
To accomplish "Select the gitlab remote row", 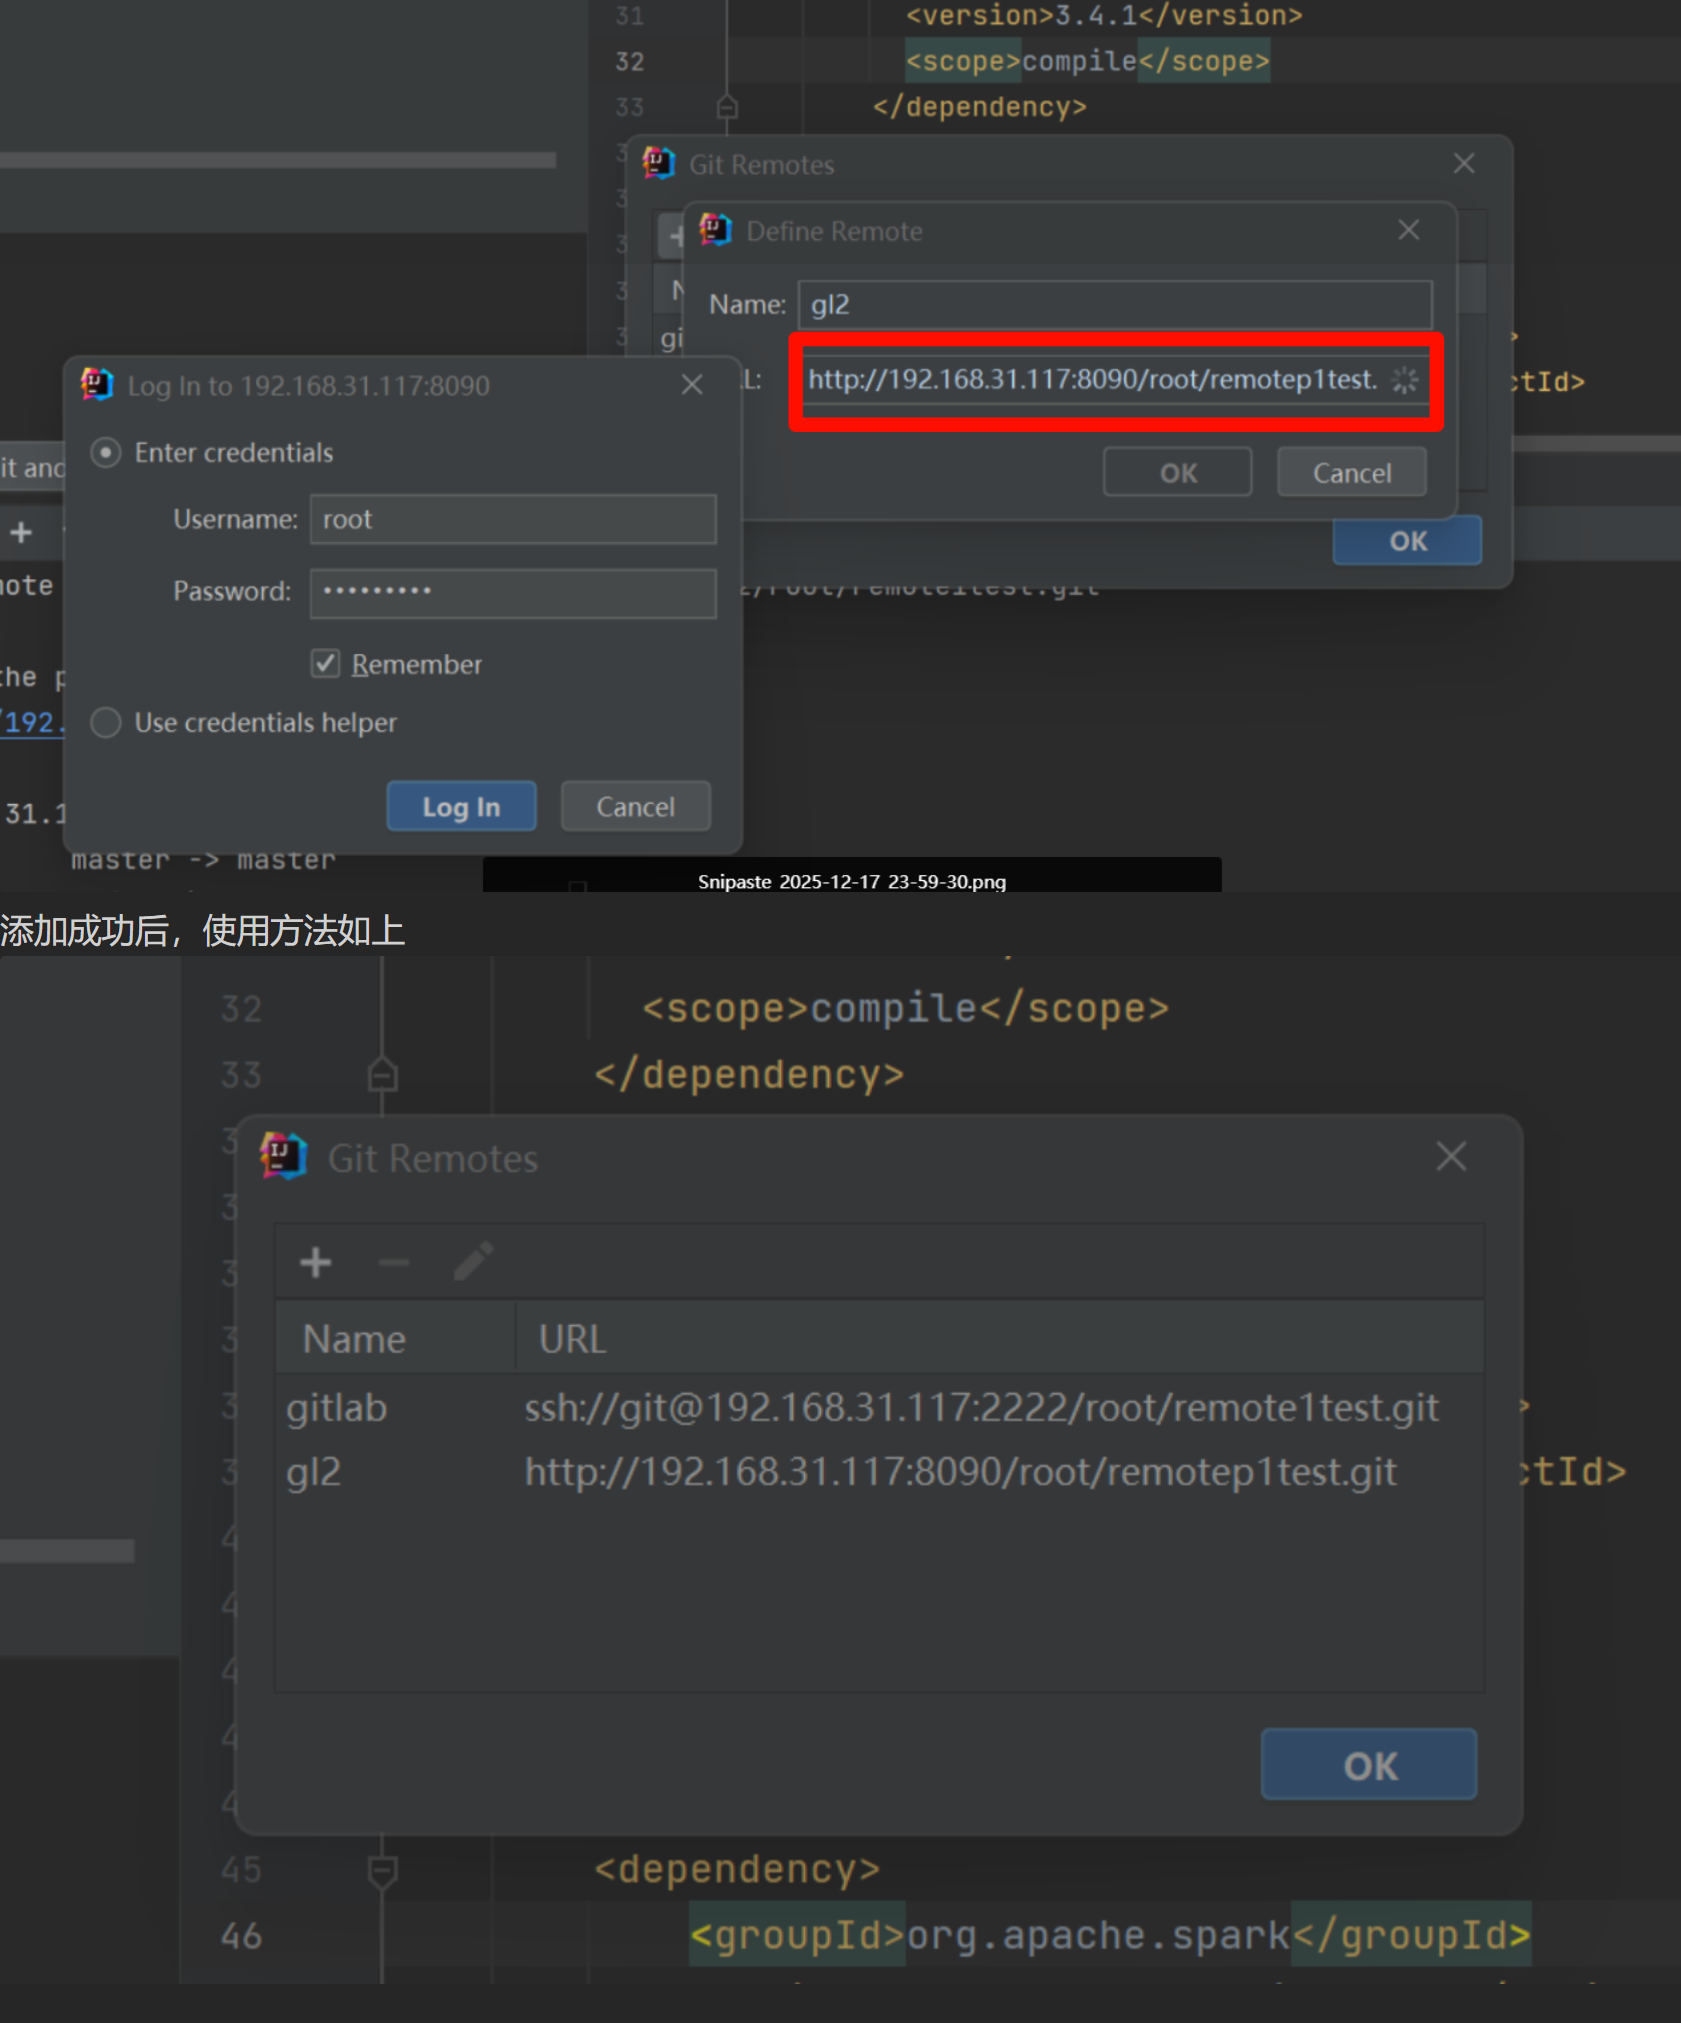I will pyautogui.click(x=880, y=1408).
